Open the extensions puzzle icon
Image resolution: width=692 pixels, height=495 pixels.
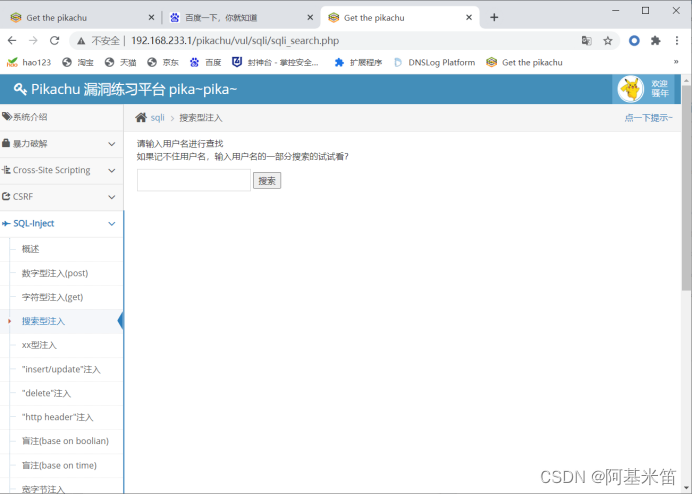click(x=655, y=41)
